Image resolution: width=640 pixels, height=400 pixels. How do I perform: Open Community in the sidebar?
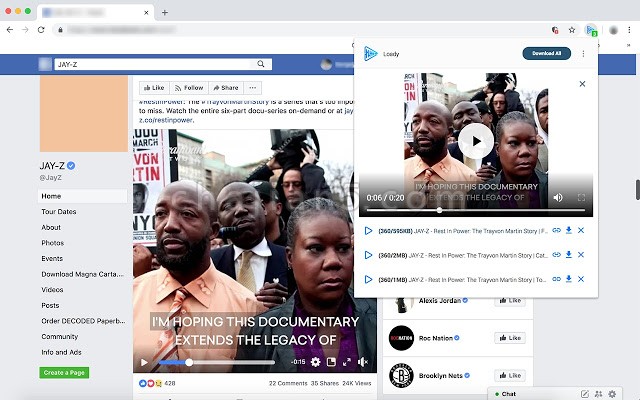point(60,337)
